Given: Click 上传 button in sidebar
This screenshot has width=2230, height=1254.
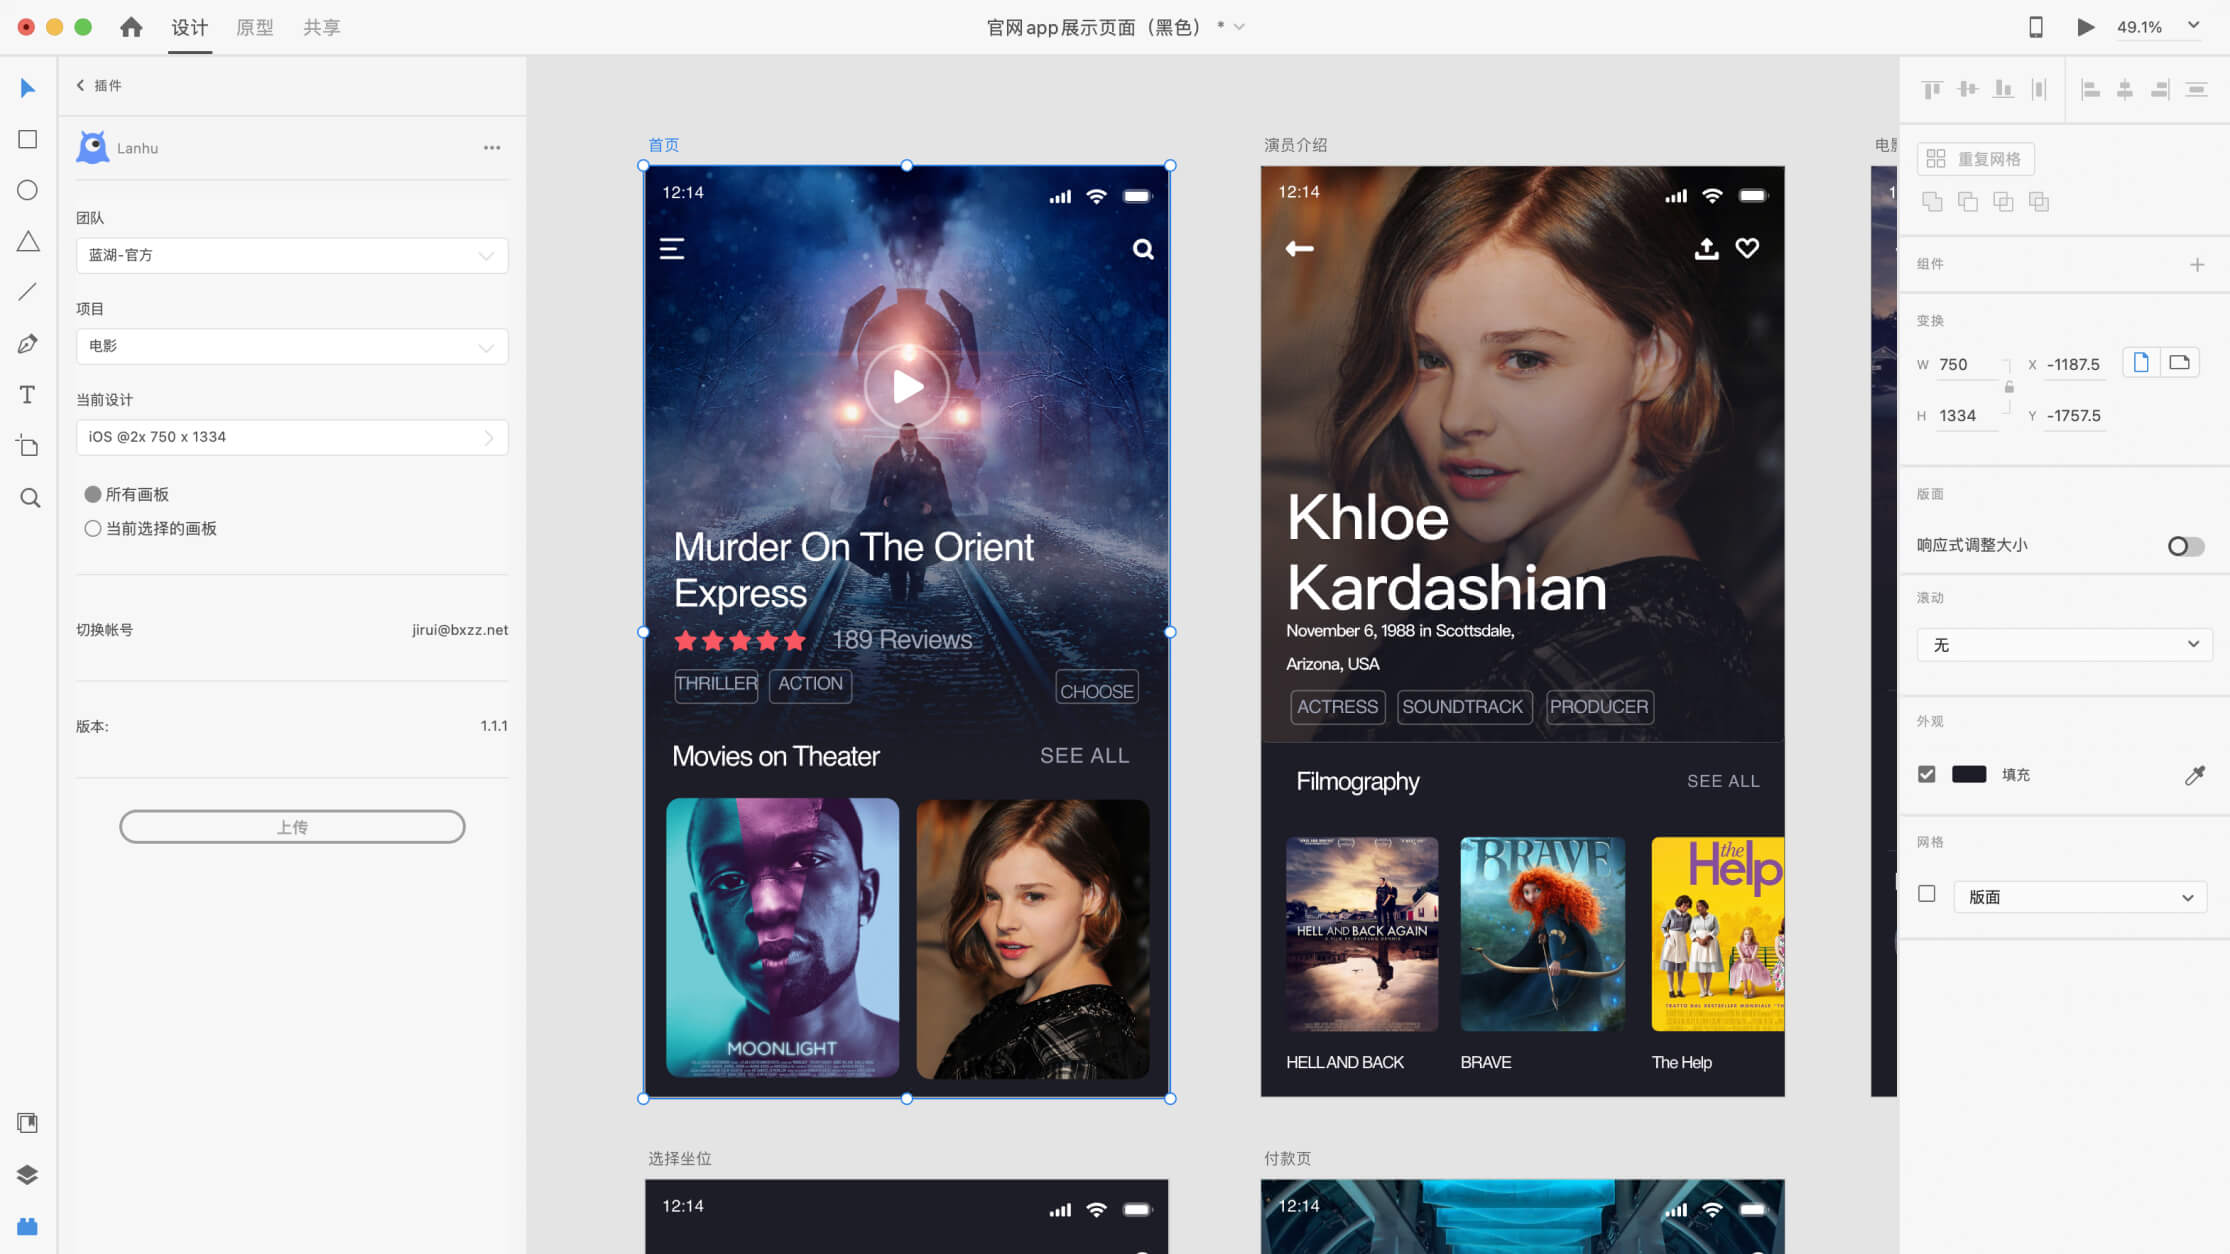Looking at the screenshot, I should (293, 827).
